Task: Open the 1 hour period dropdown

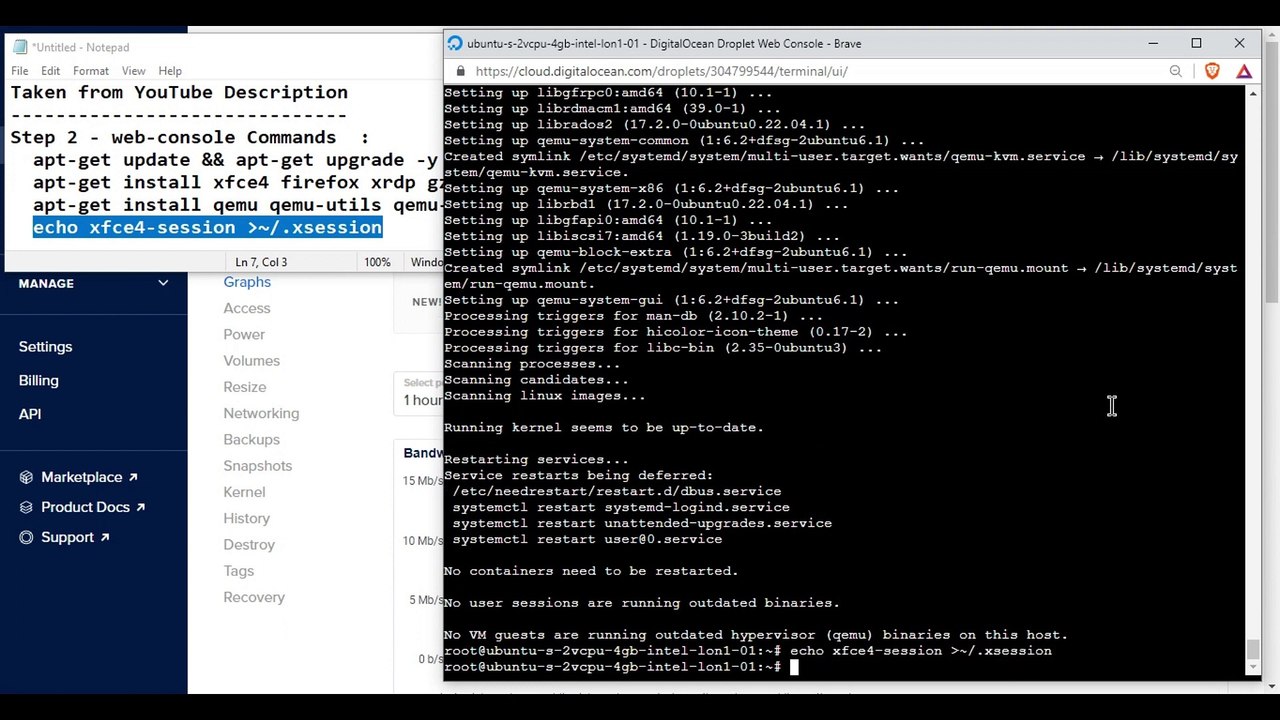Action: (420, 393)
